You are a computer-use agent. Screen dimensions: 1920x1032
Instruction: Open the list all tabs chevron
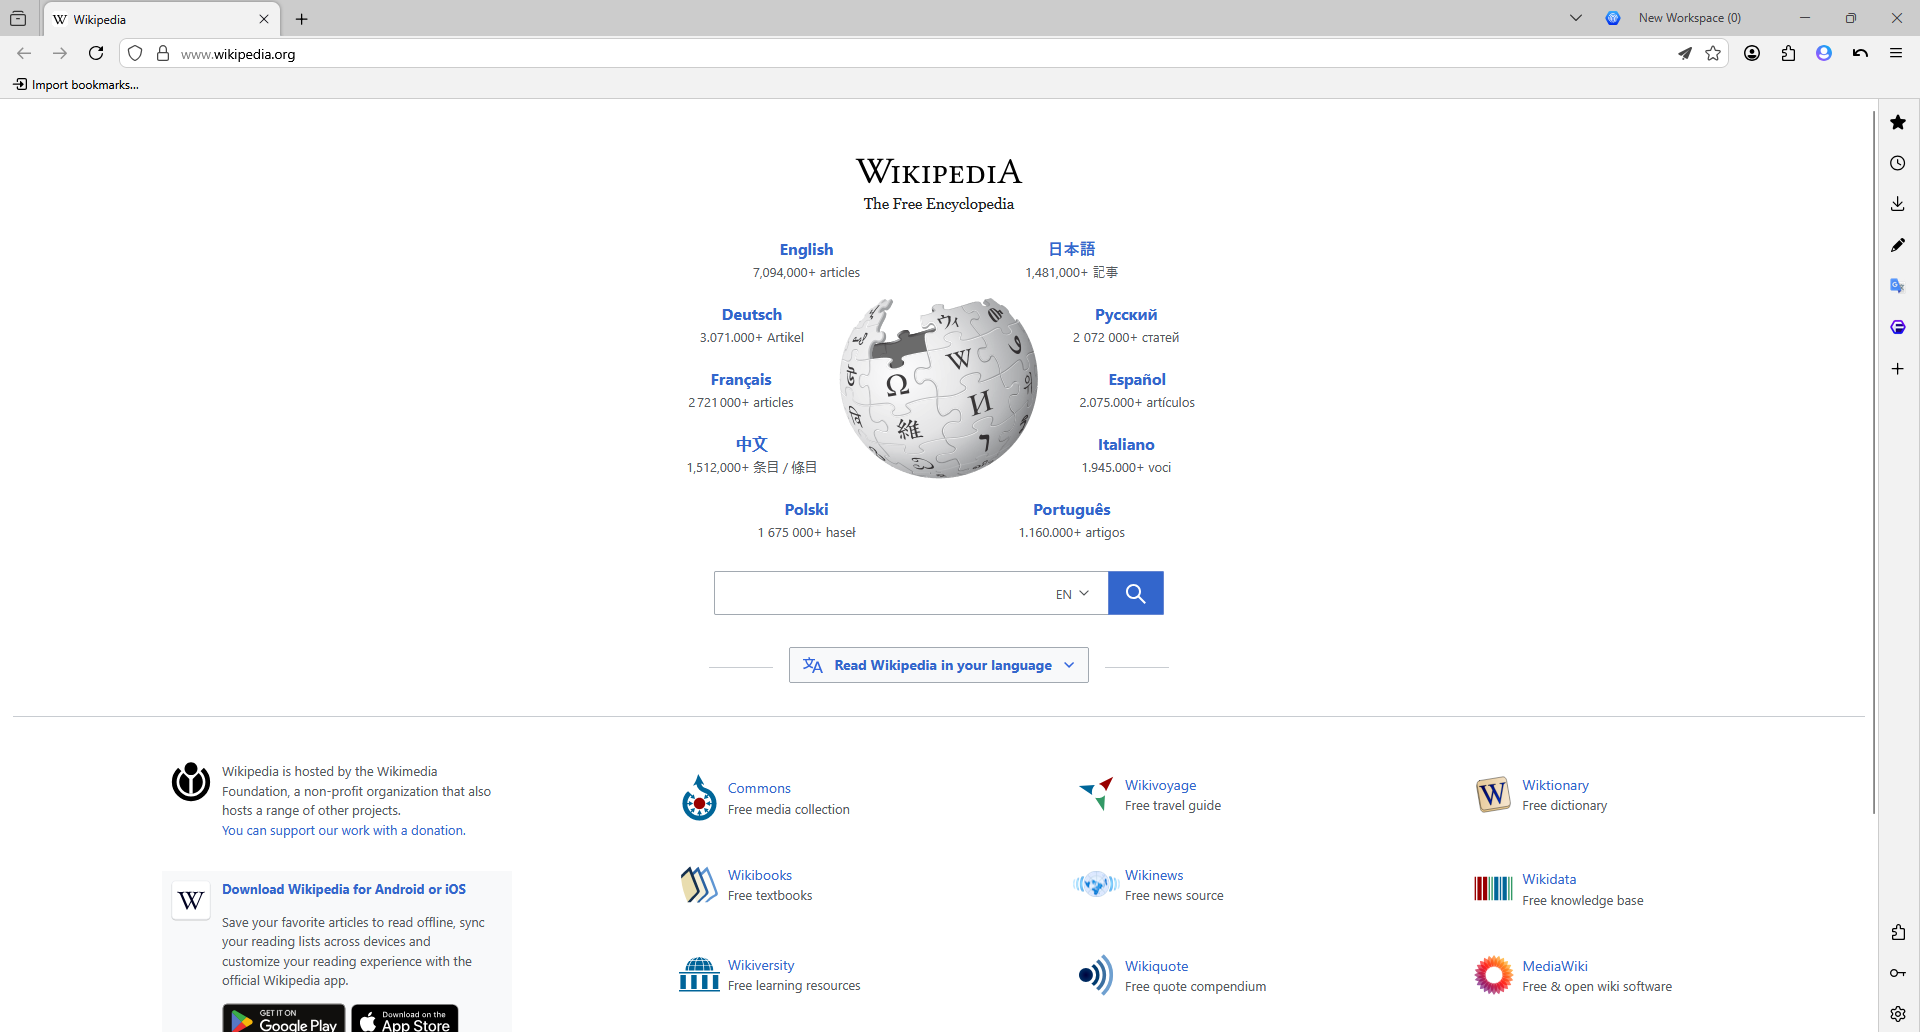1576,18
